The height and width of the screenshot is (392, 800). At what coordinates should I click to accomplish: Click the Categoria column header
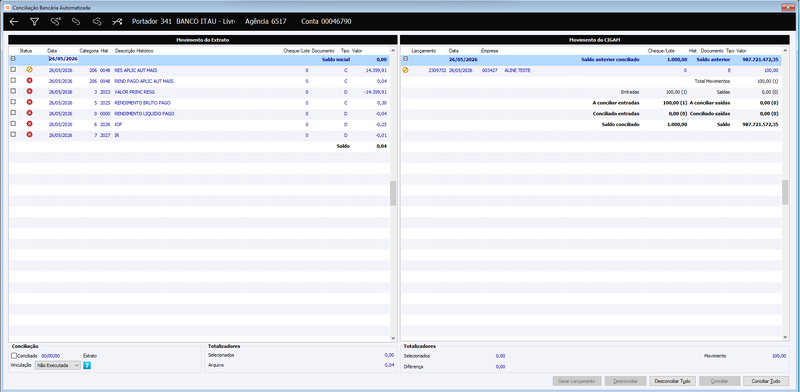coord(89,51)
